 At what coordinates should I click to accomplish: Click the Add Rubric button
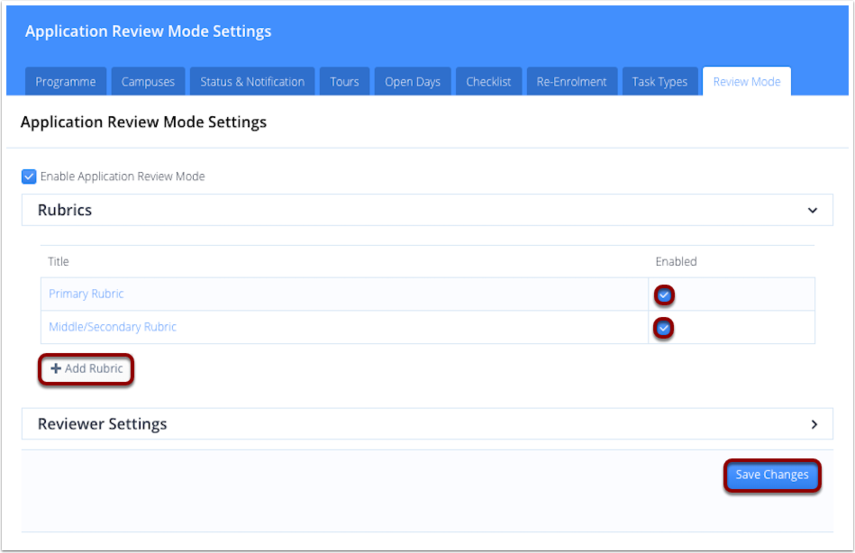pos(86,369)
